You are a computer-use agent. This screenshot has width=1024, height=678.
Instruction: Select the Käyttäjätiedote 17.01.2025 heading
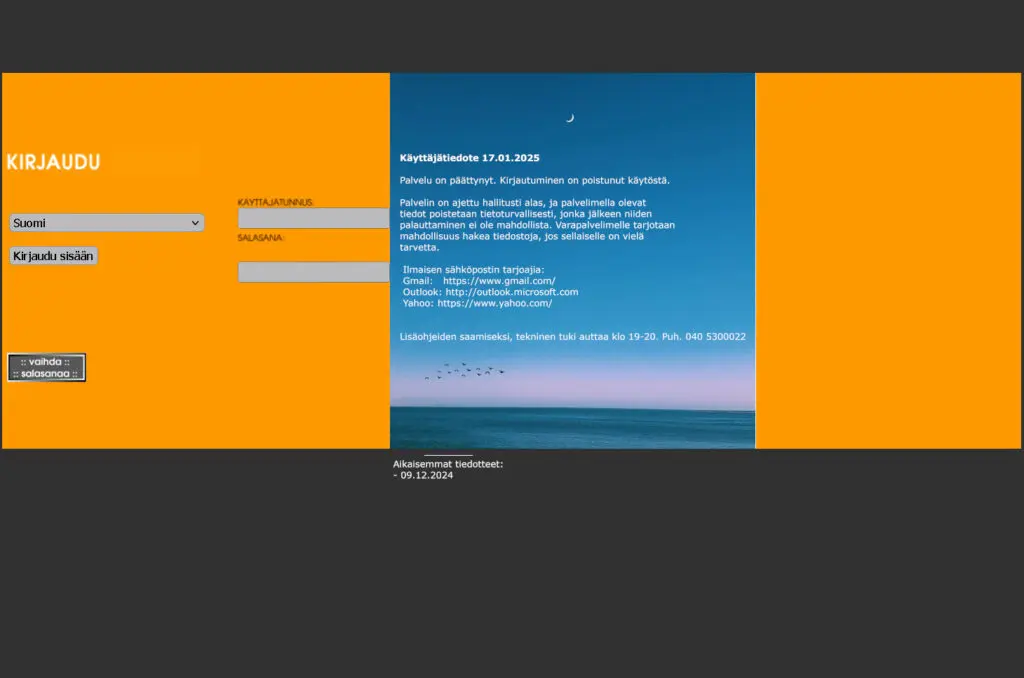point(469,158)
